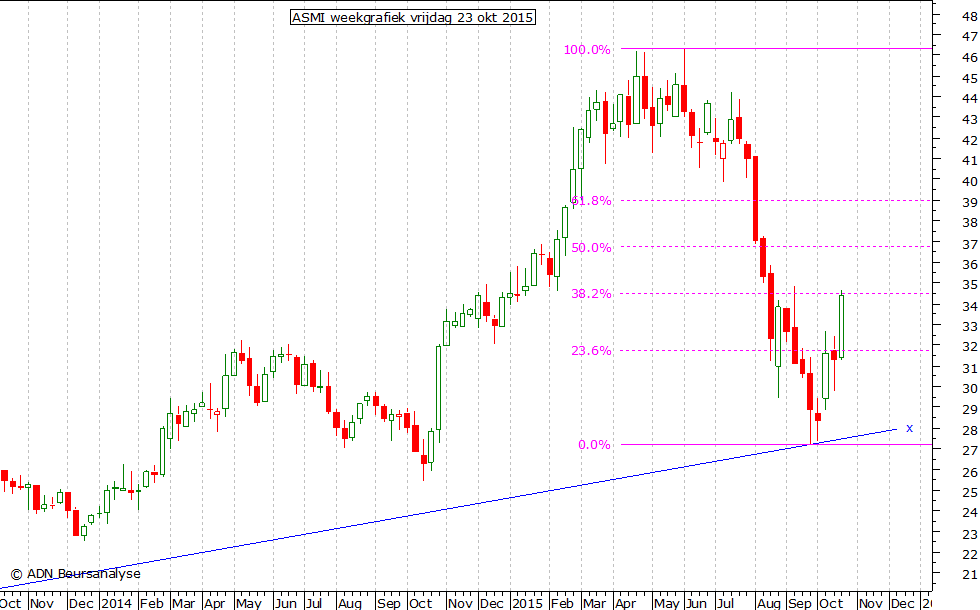The width and height of the screenshot is (980, 610).
Task: Click the 100.0% Fibonacci label
Action: (587, 50)
